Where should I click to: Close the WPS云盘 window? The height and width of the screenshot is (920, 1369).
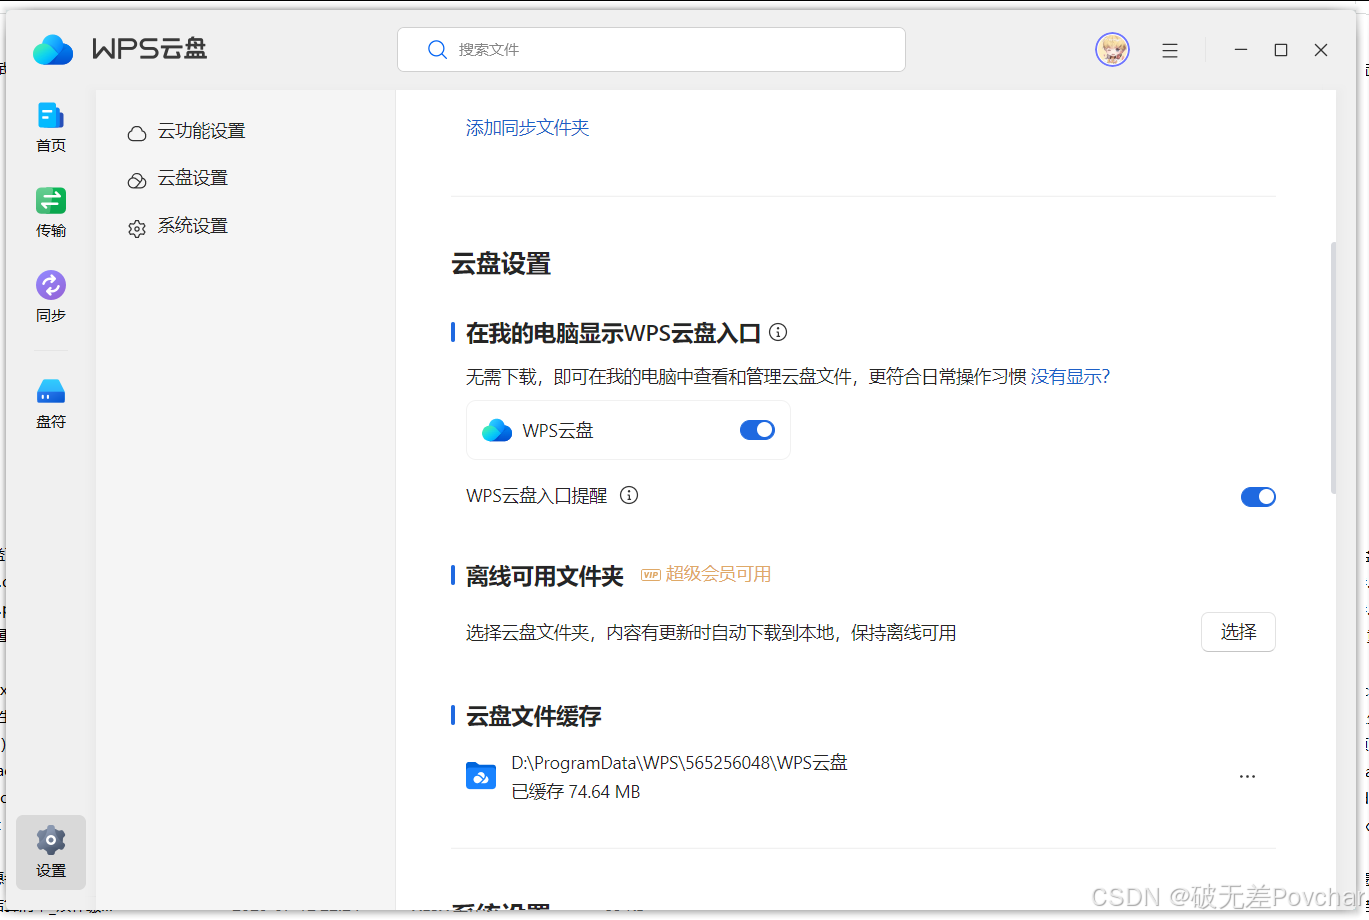pos(1321,50)
